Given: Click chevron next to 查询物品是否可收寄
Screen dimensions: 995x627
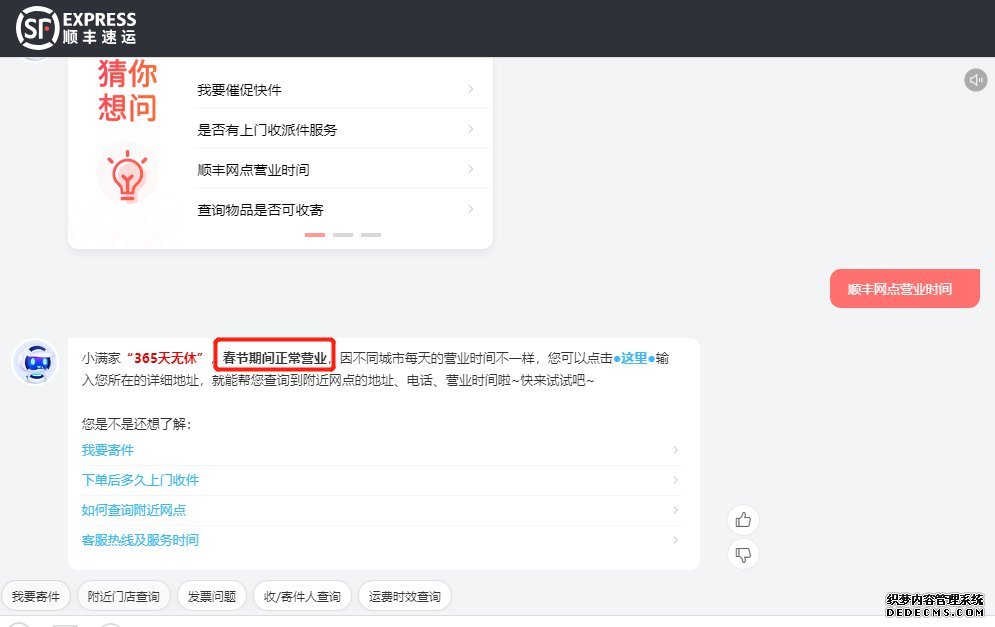Looking at the screenshot, I should (470, 209).
